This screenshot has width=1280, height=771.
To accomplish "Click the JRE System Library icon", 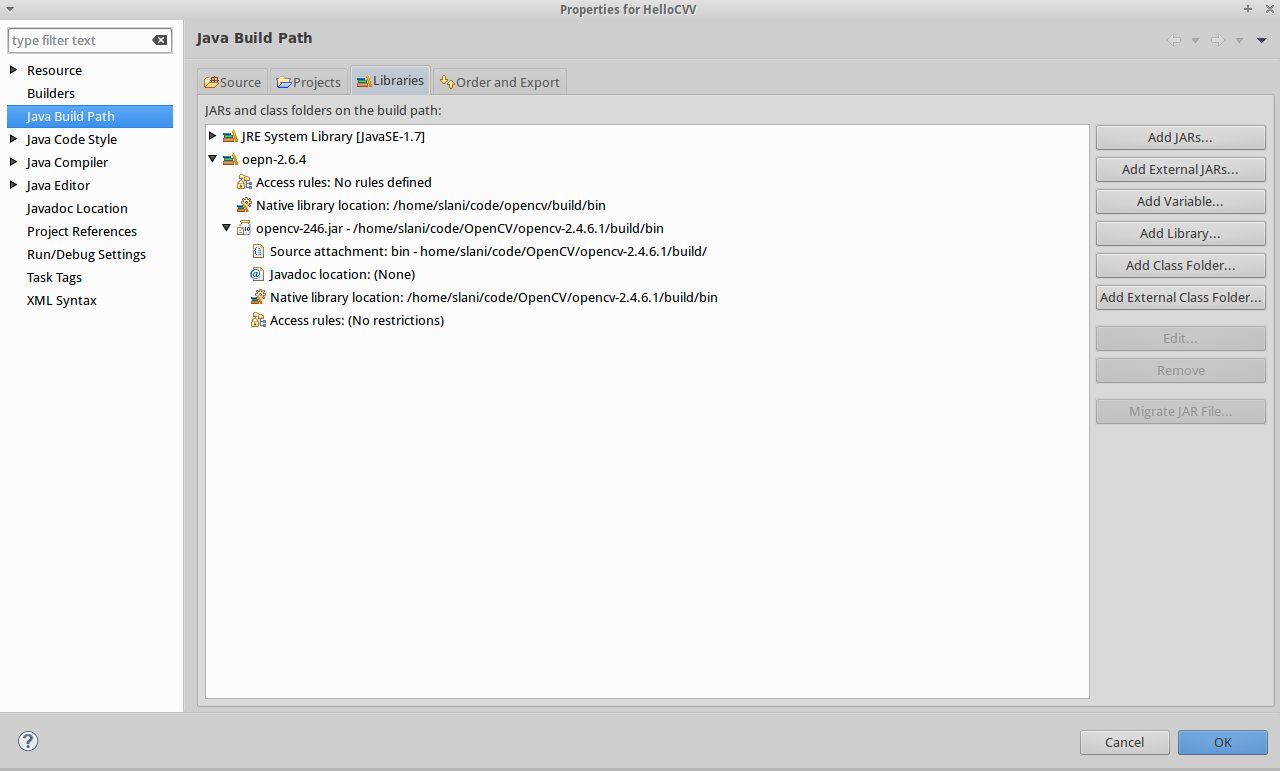I will pos(230,136).
